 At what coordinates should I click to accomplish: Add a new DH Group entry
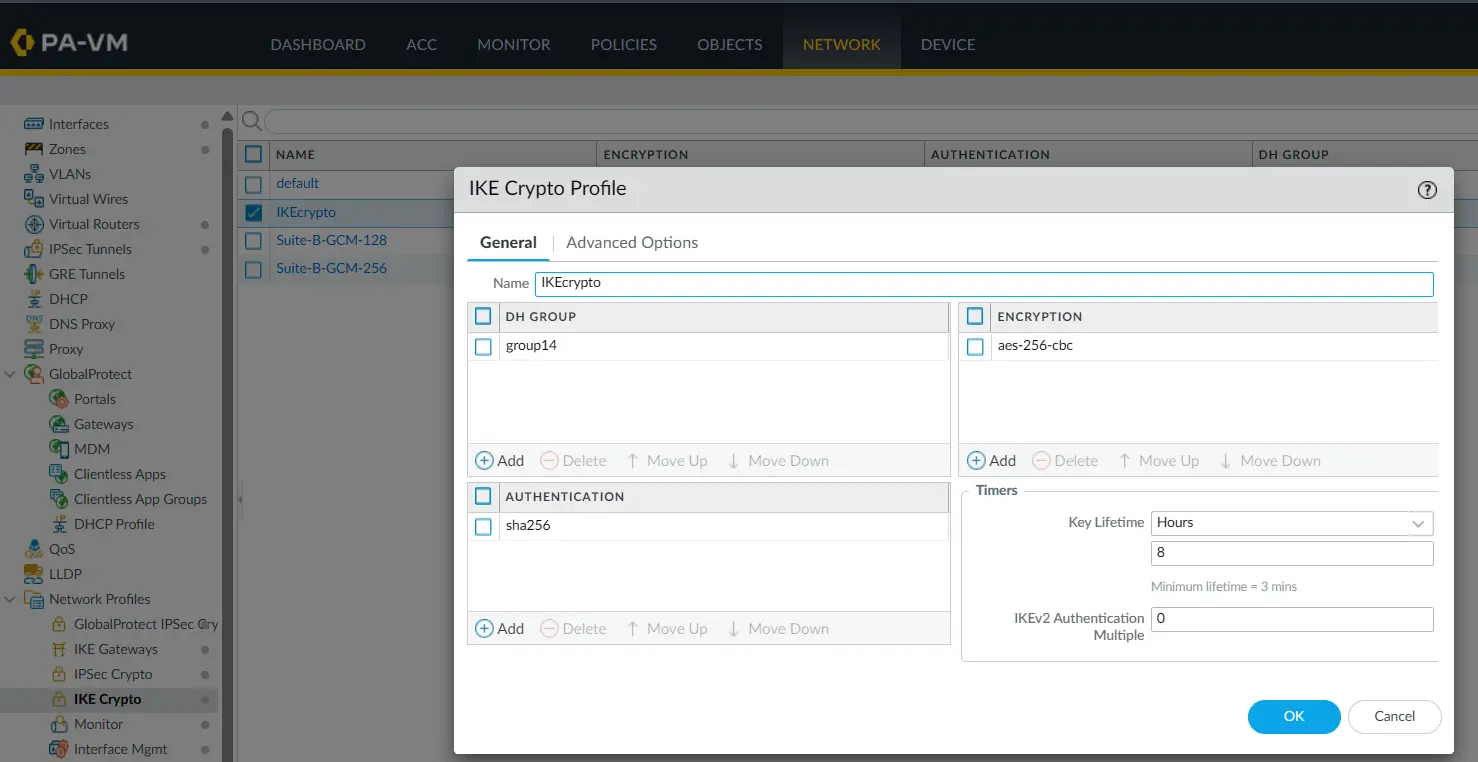499,461
